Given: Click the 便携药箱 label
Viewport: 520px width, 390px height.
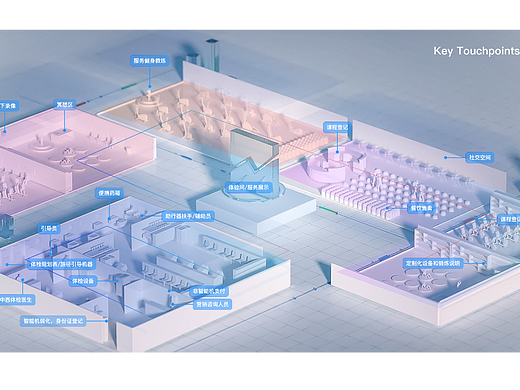Looking at the screenshot, I should 109,193.
